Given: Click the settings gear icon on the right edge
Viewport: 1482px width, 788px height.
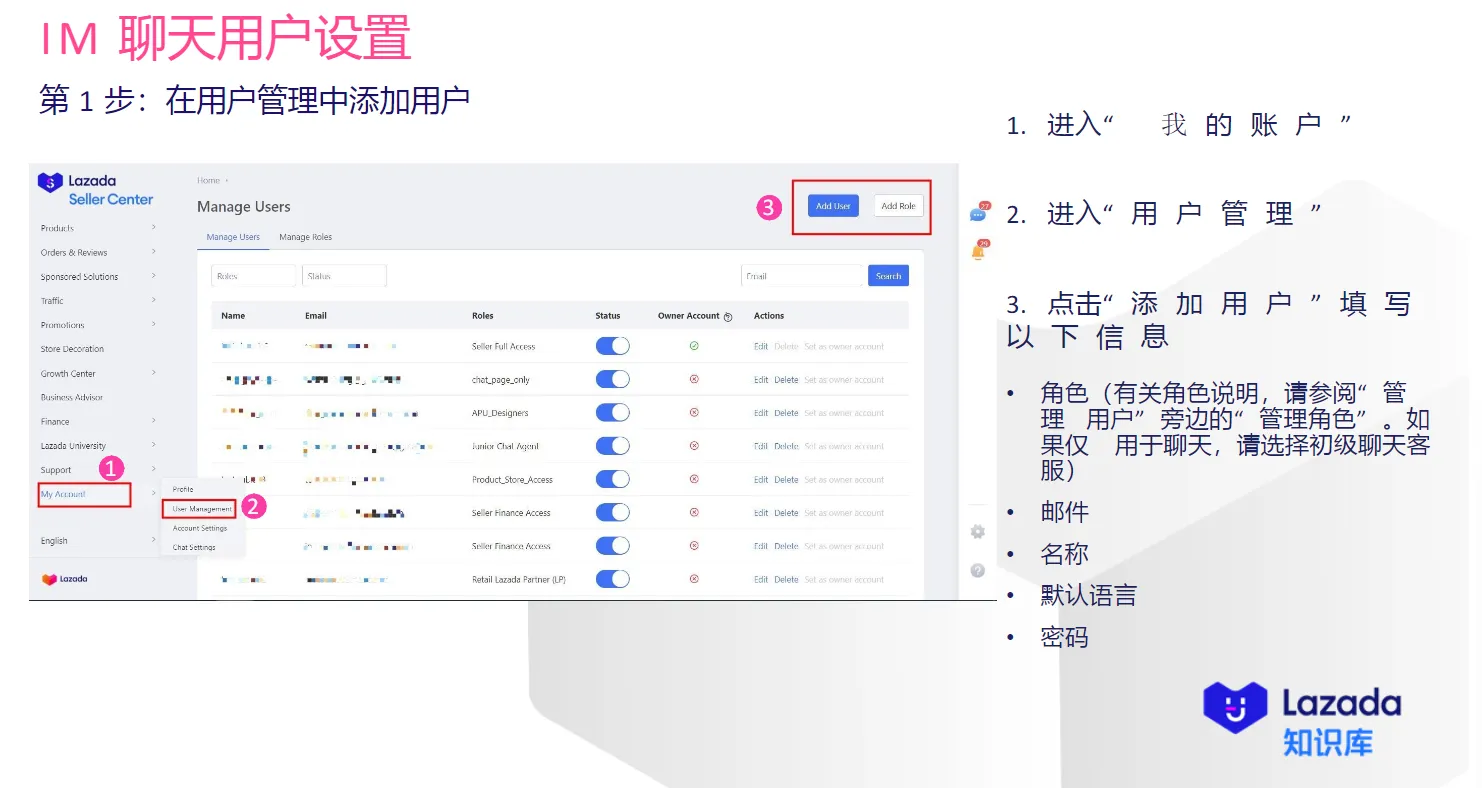Looking at the screenshot, I should coord(977,531).
